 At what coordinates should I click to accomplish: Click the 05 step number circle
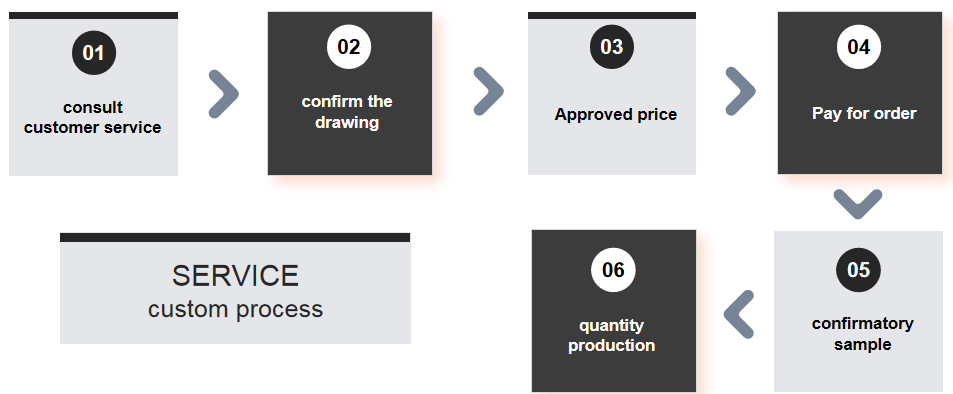[x=858, y=269]
